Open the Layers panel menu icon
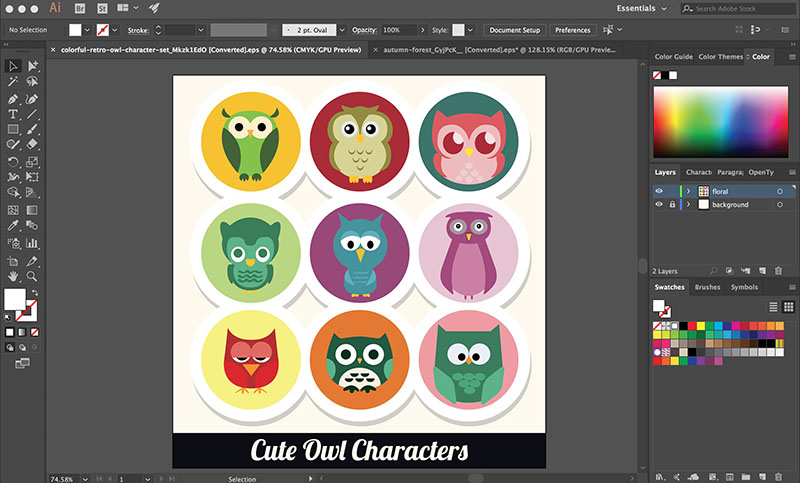 coord(792,172)
